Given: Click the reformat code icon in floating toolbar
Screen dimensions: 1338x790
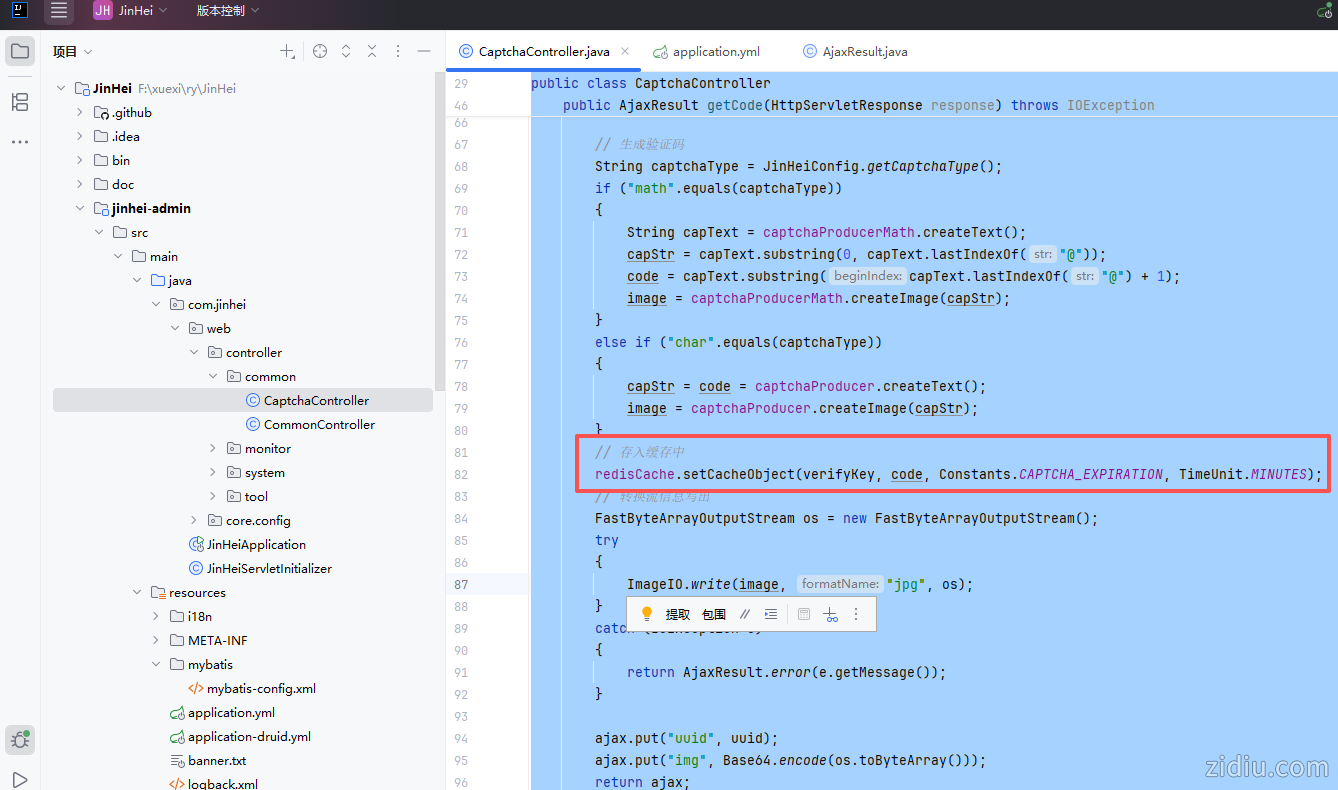Looking at the screenshot, I should click(770, 614).
